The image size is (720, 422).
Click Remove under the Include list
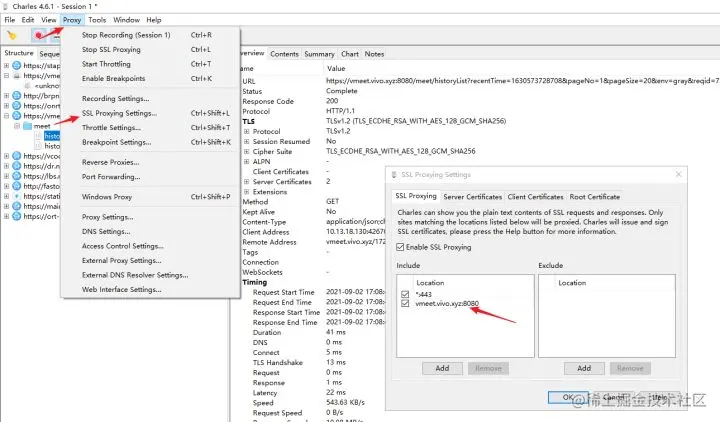coord(488,368)
